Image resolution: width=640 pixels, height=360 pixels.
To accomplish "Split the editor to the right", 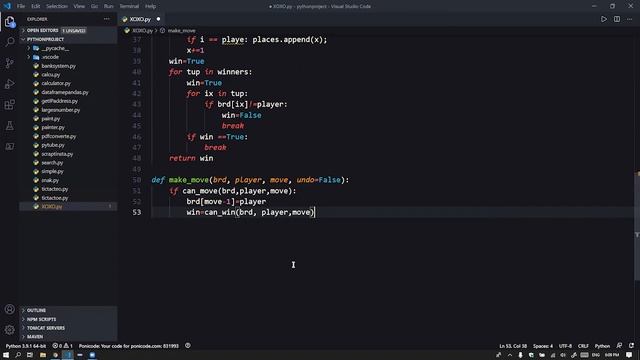I will pyautogui.click(x=617, y=19).
